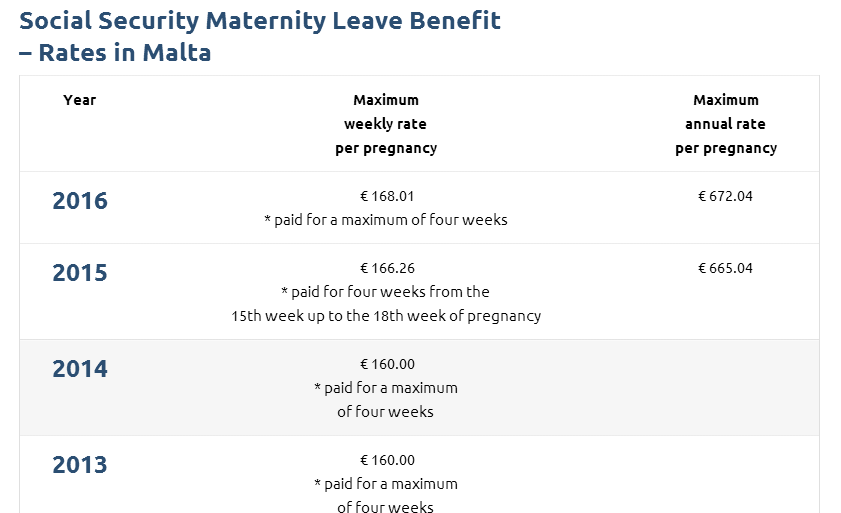Select the 2014 year cell
The width and height of the screenshot is (841, 513).
pos(80,369)
